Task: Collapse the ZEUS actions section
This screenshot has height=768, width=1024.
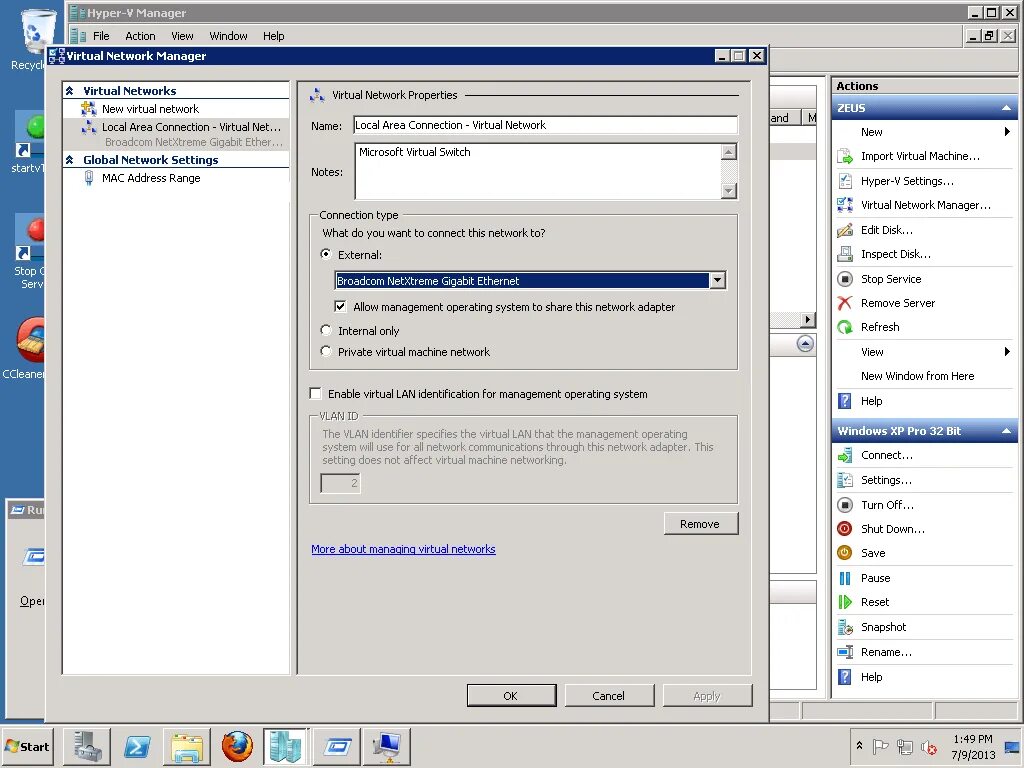Action: (1006, 108)
